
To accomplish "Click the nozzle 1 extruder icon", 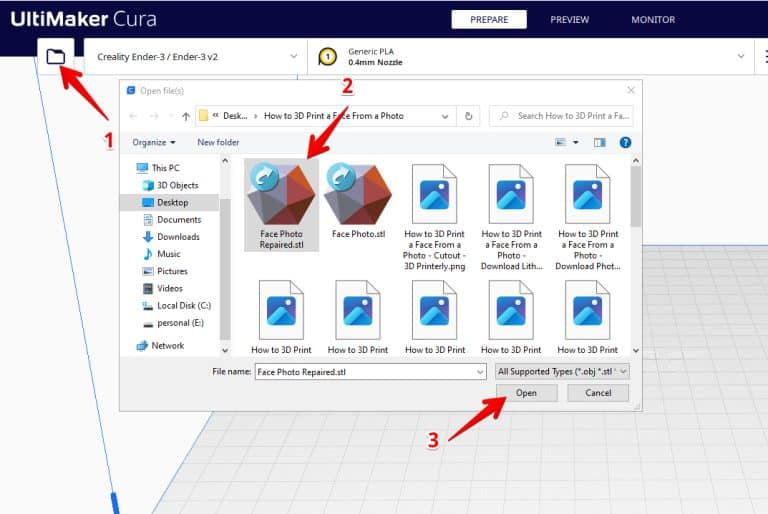I will pyautogui.click(x=327, y=58).
